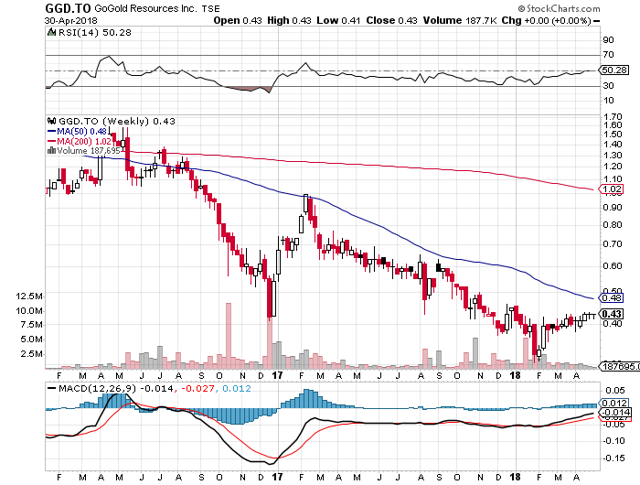Click the 0.60 price axis label

point(612,265)
